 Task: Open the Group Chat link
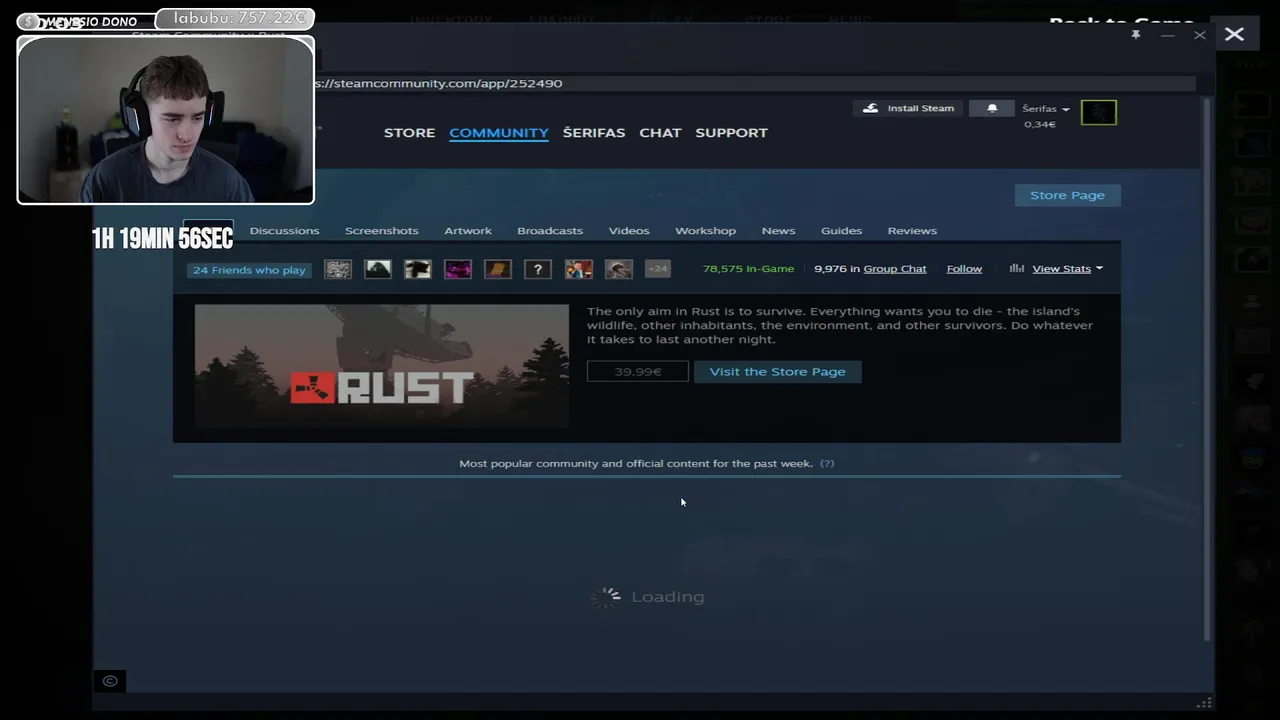click(x=895, y=268)
